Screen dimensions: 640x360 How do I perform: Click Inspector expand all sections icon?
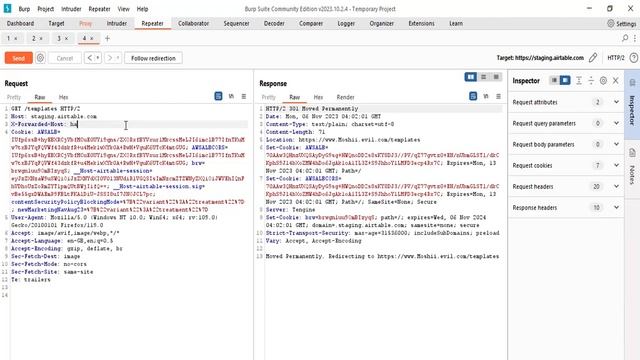pyautogui.click(x=579, y=81)
